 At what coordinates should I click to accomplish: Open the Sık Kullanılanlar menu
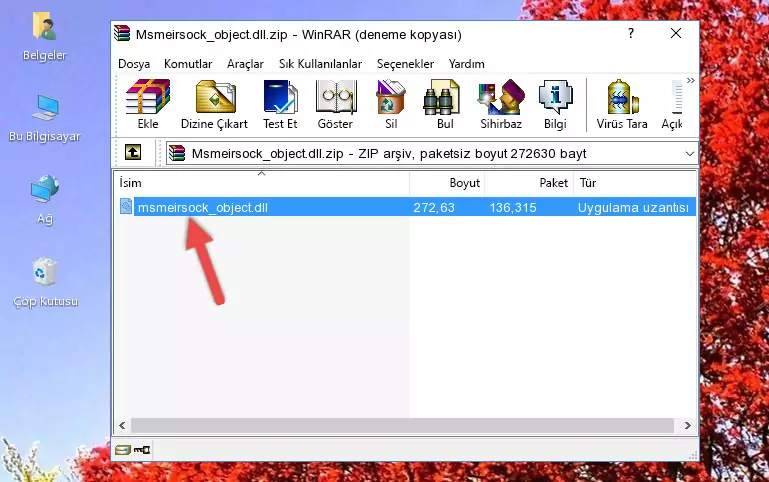tap(320, 64)
